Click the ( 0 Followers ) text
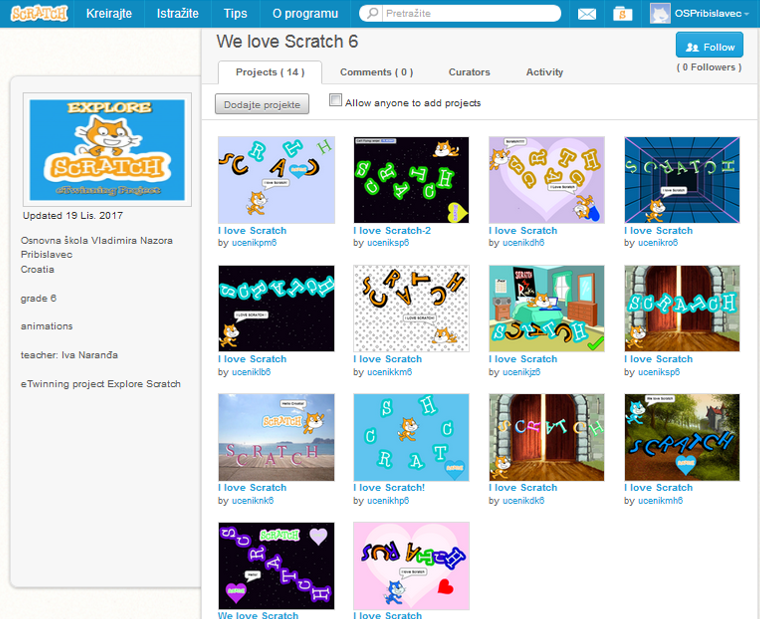 (x=709, y=67)
